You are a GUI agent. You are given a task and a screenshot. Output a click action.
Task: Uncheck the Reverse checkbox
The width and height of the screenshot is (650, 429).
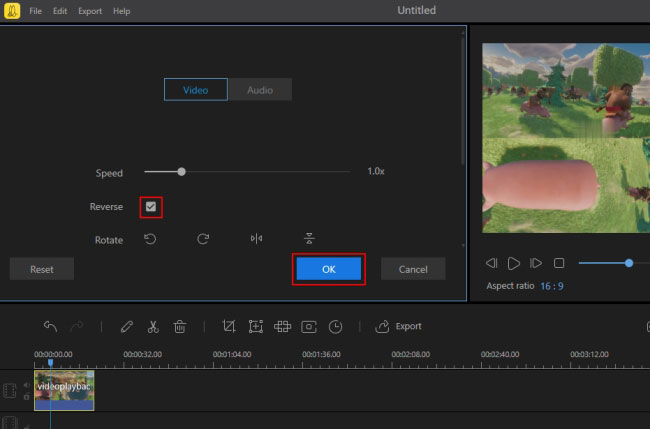pyautogui.click(x=151, y=206)
